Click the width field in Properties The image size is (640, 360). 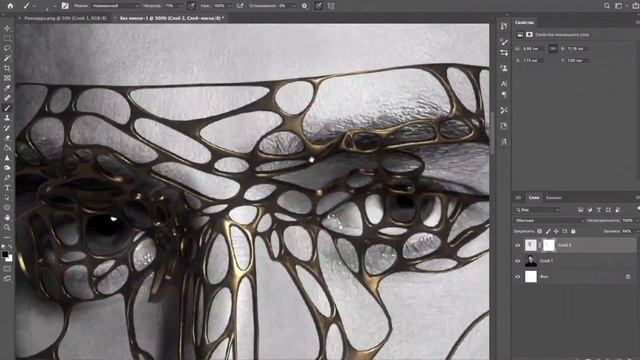tap(533, 49)
